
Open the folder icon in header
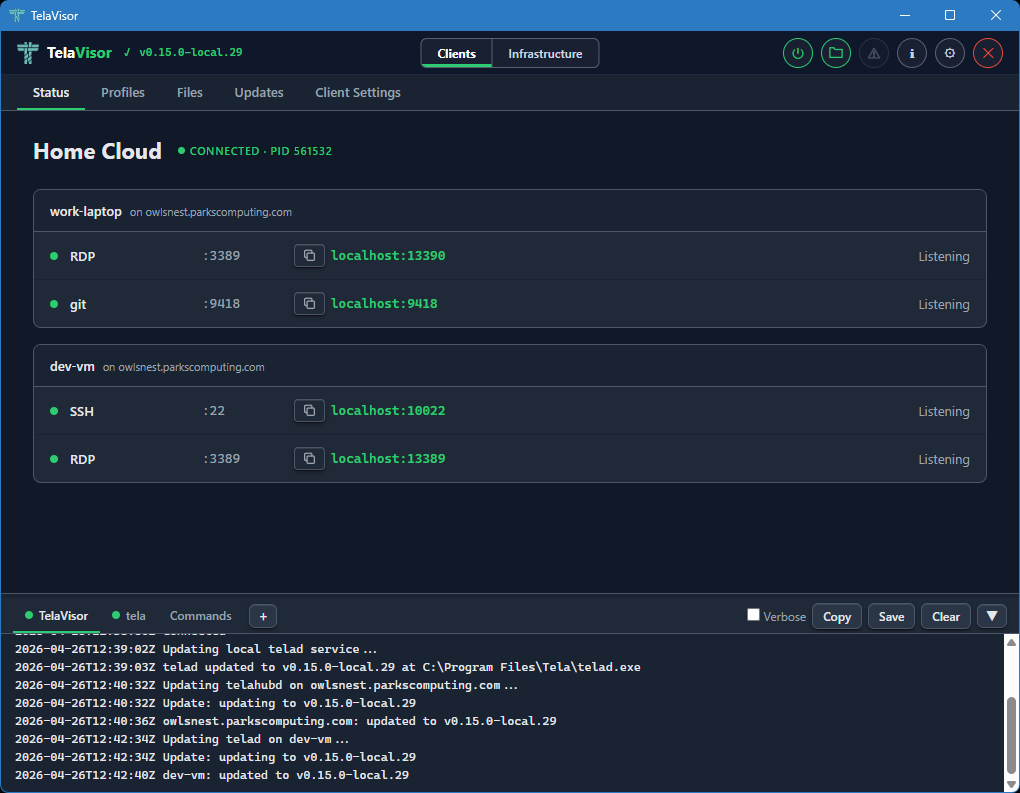836,53
